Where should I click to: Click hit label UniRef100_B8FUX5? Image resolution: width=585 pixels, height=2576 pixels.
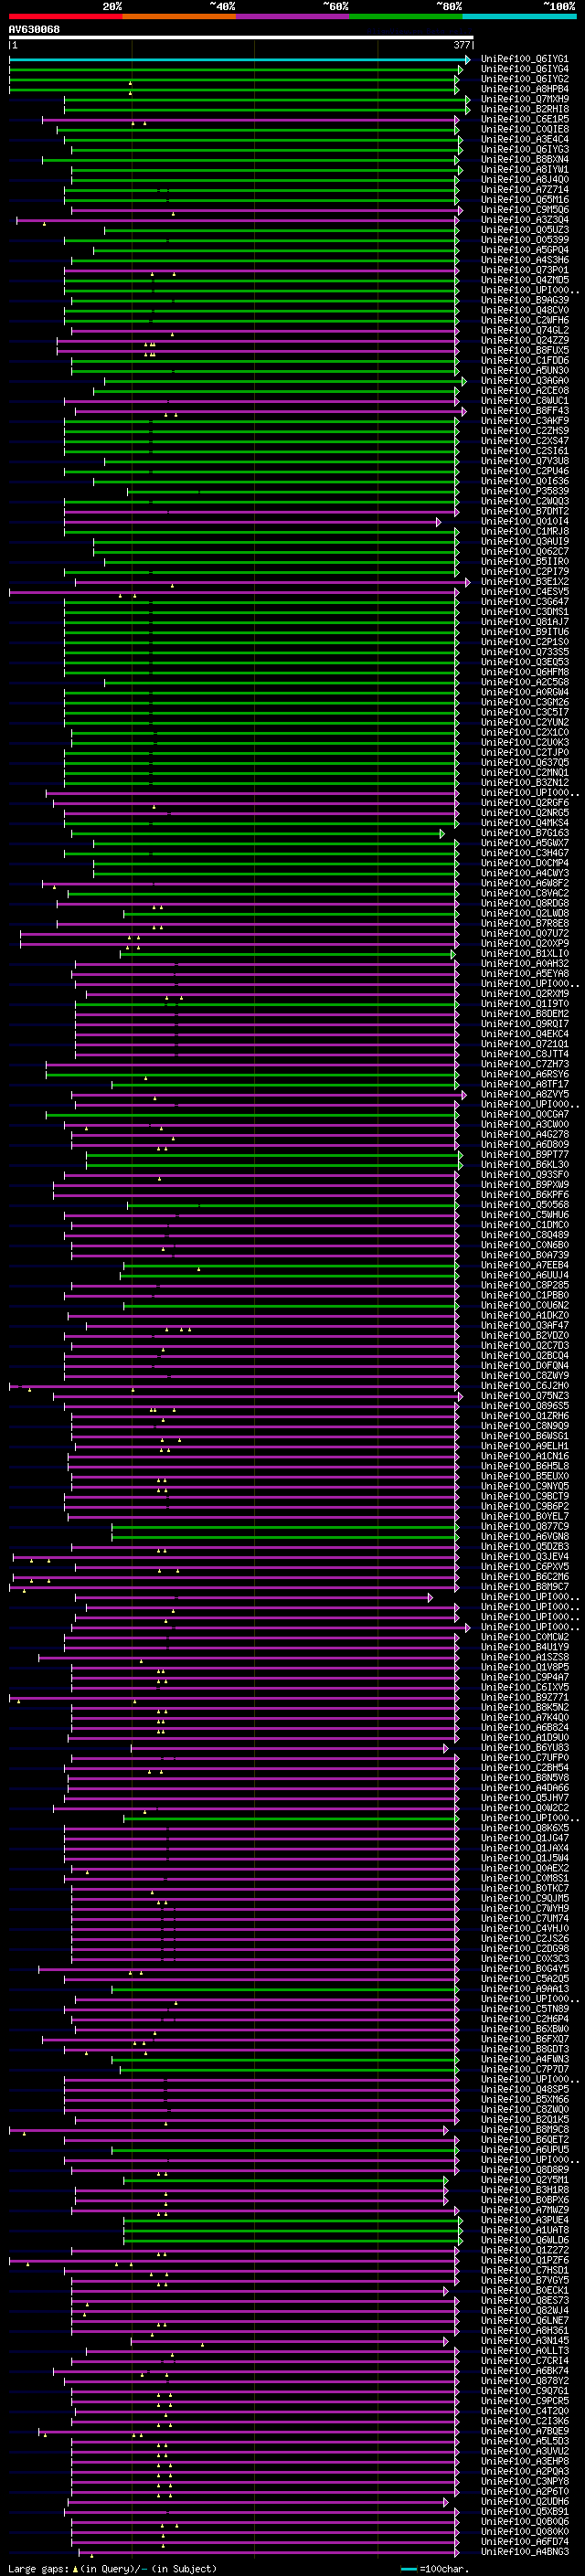coord(525,351)
